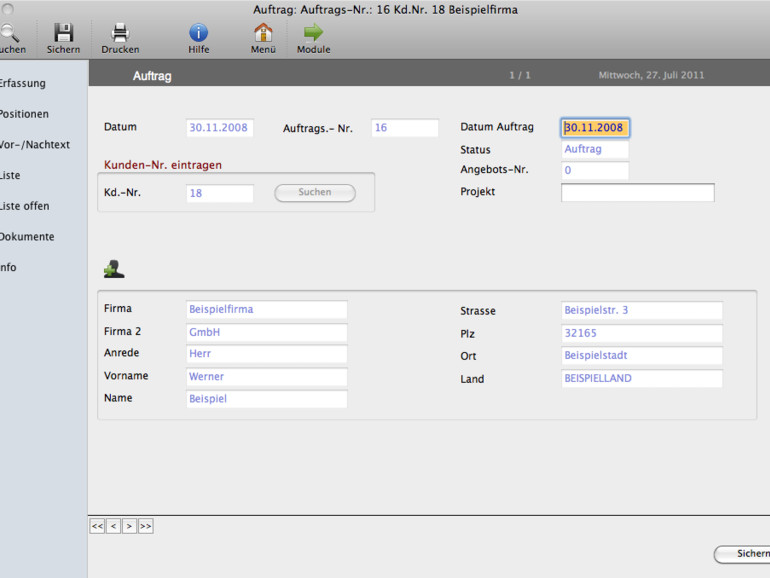Click the Firma 2 field with GmbH

pyautogui.click(x=267, y=332)
